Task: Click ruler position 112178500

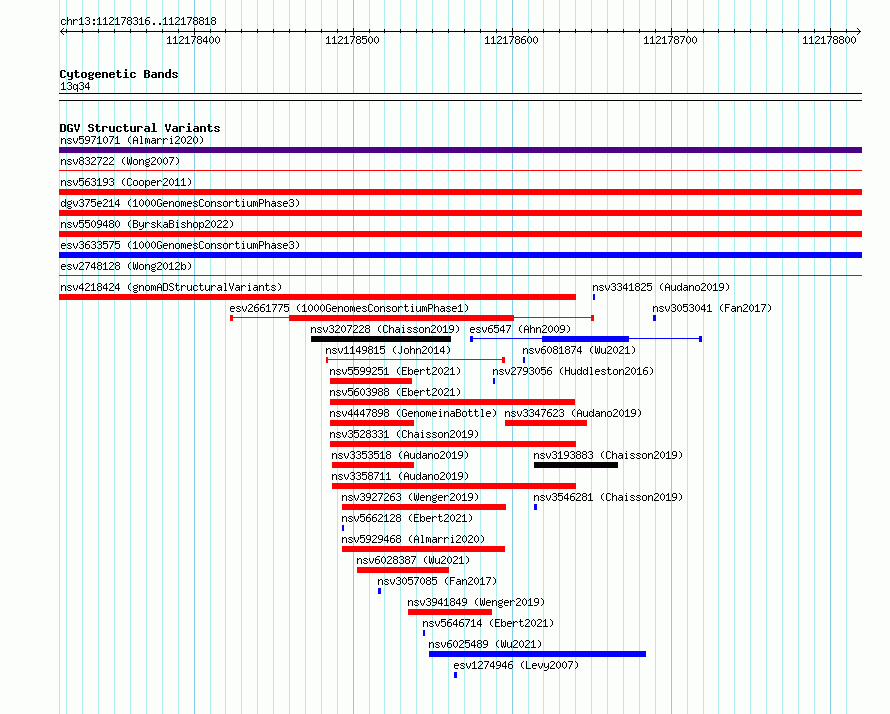Action: pos(352,40)
